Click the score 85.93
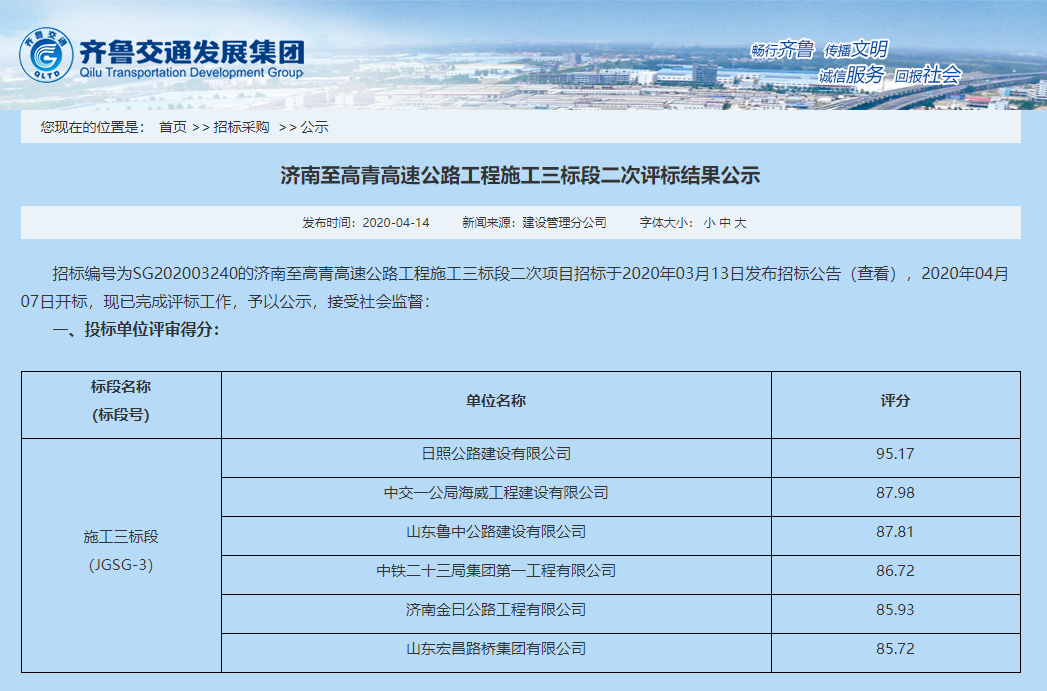Image resolution: width=1047 pixels, height=691 pixels. pyautogui.click(x=895, y=610)
